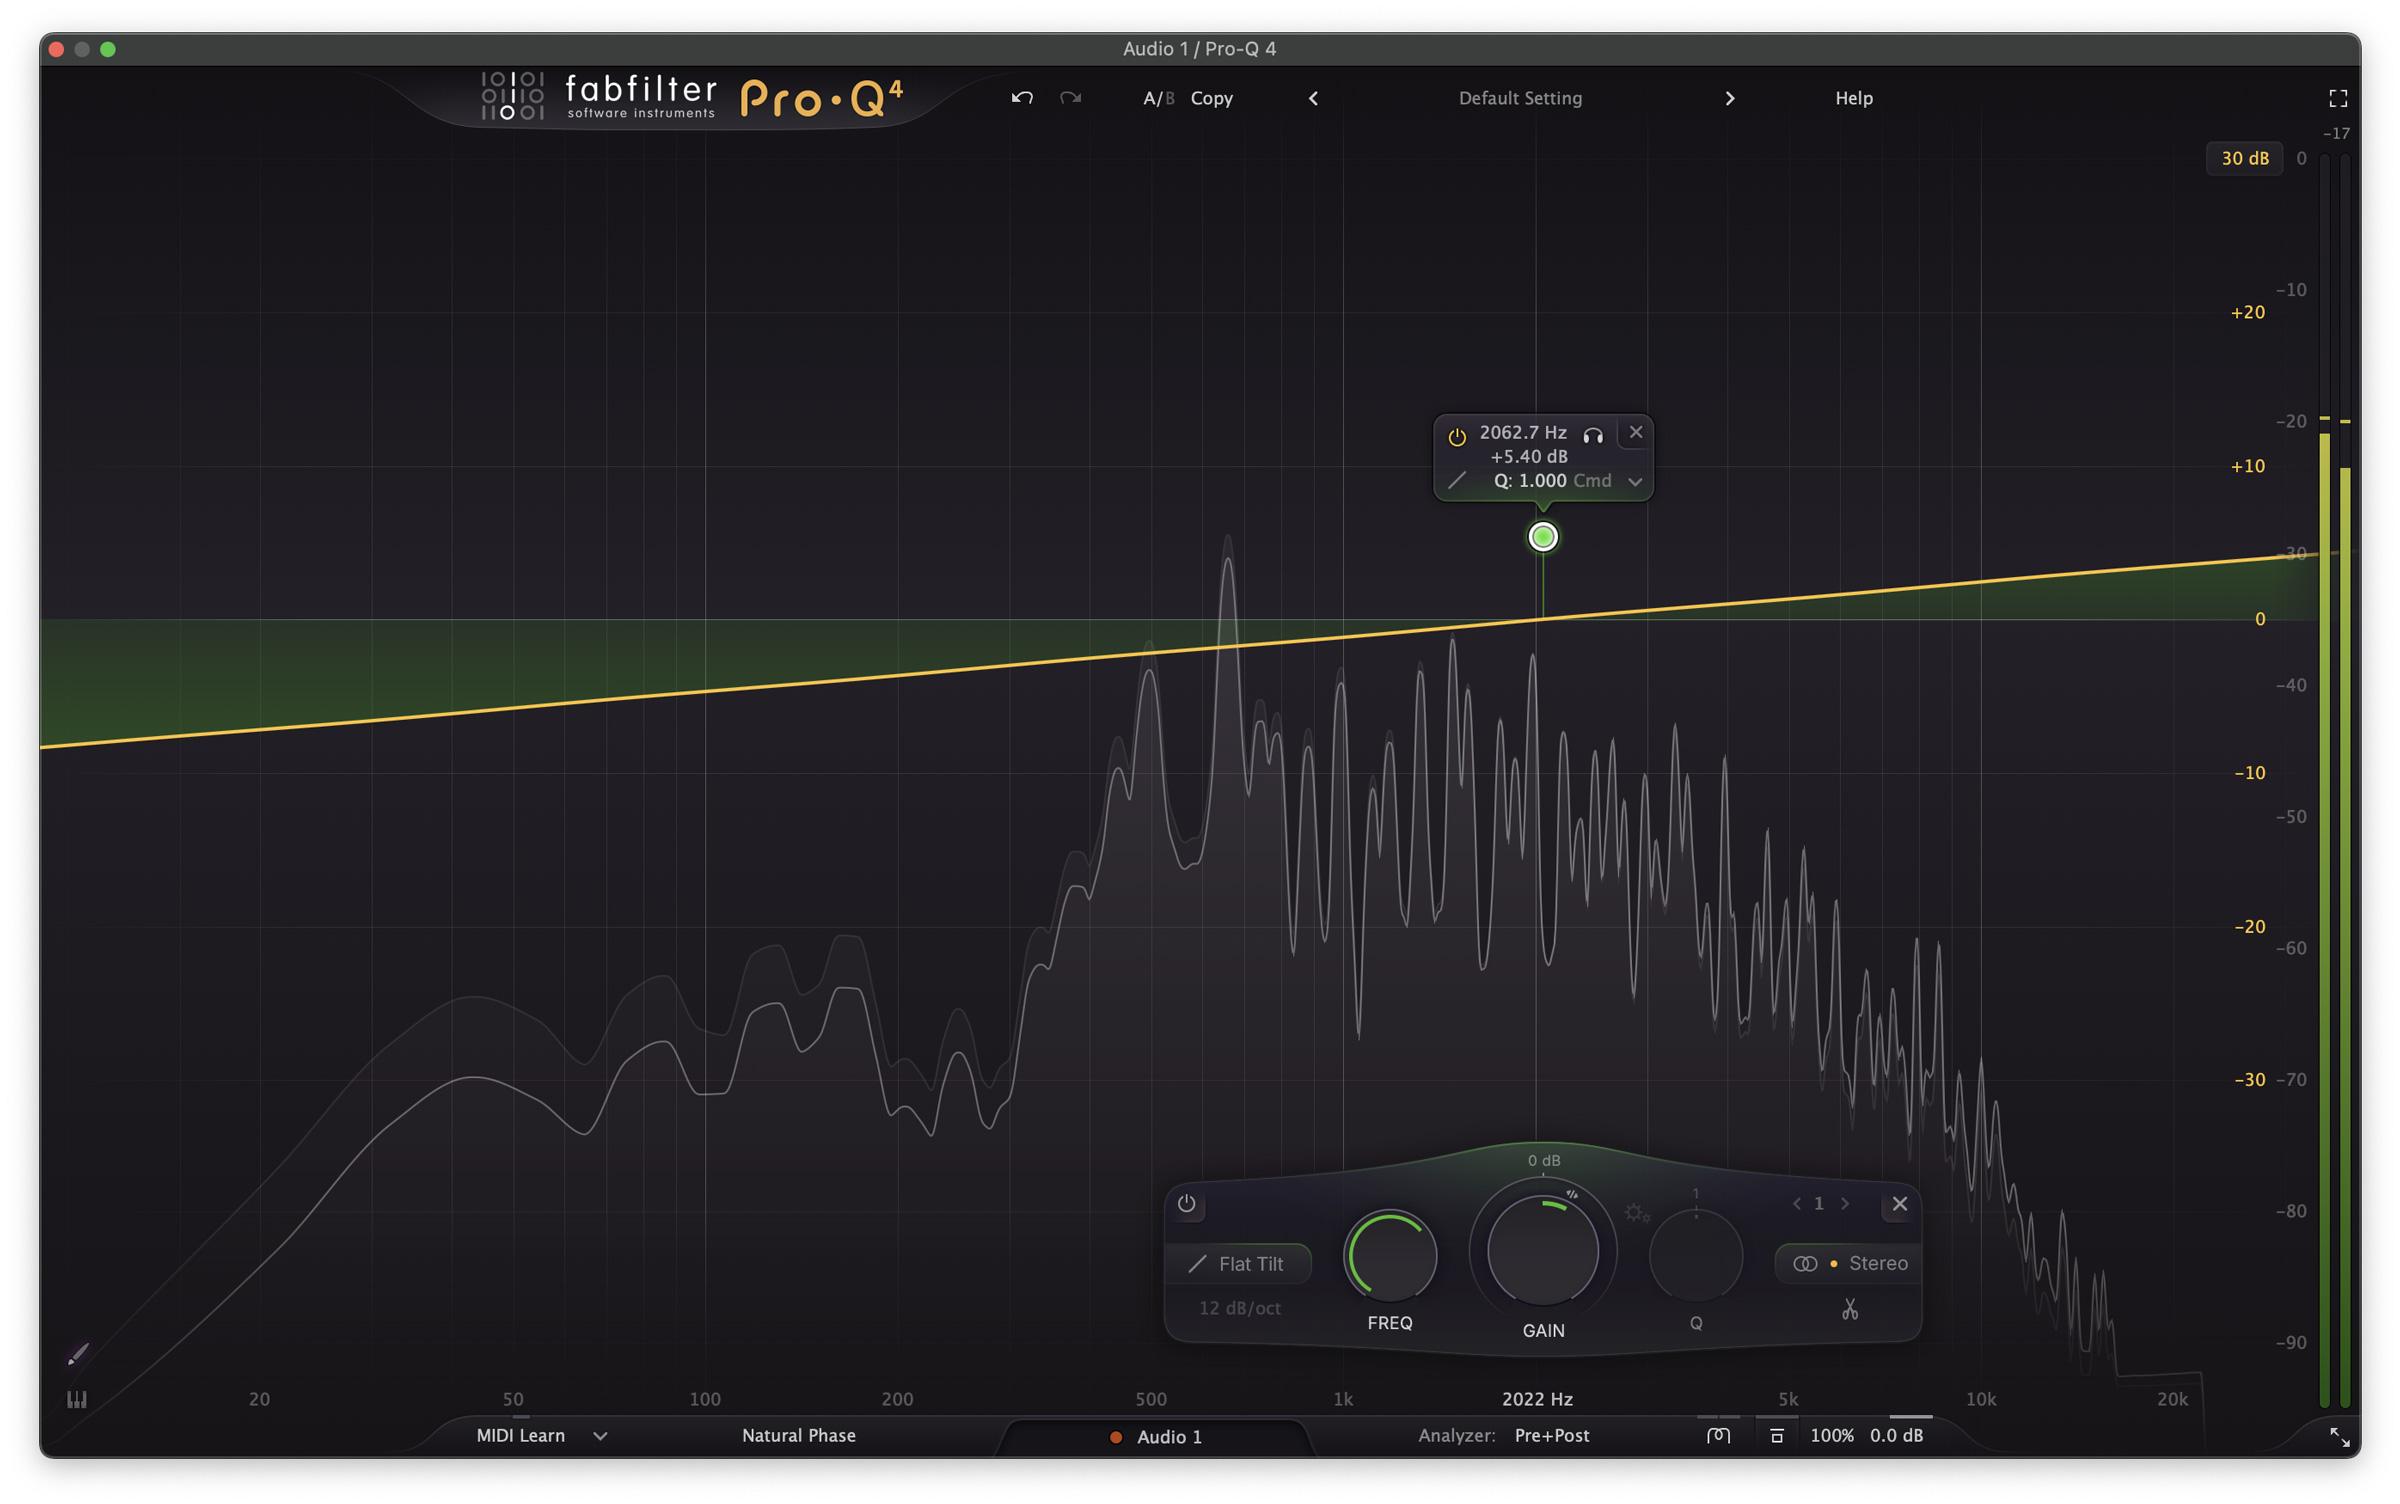Screen dimensions: 2400x1504
Task: Click the band number 1 label
Action: tap(1819, 1204)
